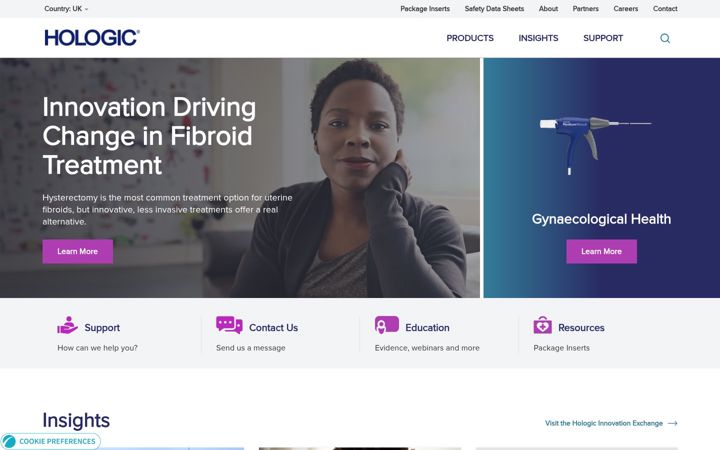Click 'Evidence, webinars and more' text
The height and width of the screenshot is (450, 720).
(427, 348)
